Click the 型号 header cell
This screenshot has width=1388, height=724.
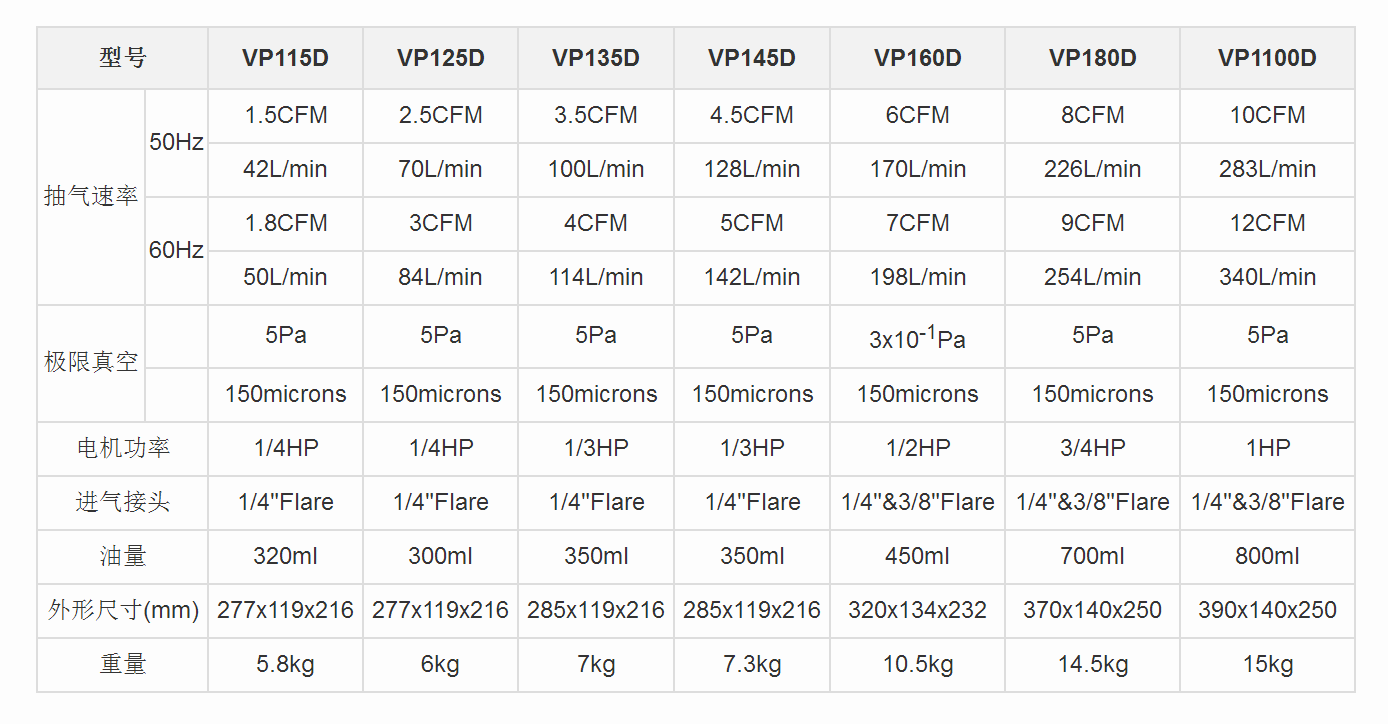(x=122, y=58)
